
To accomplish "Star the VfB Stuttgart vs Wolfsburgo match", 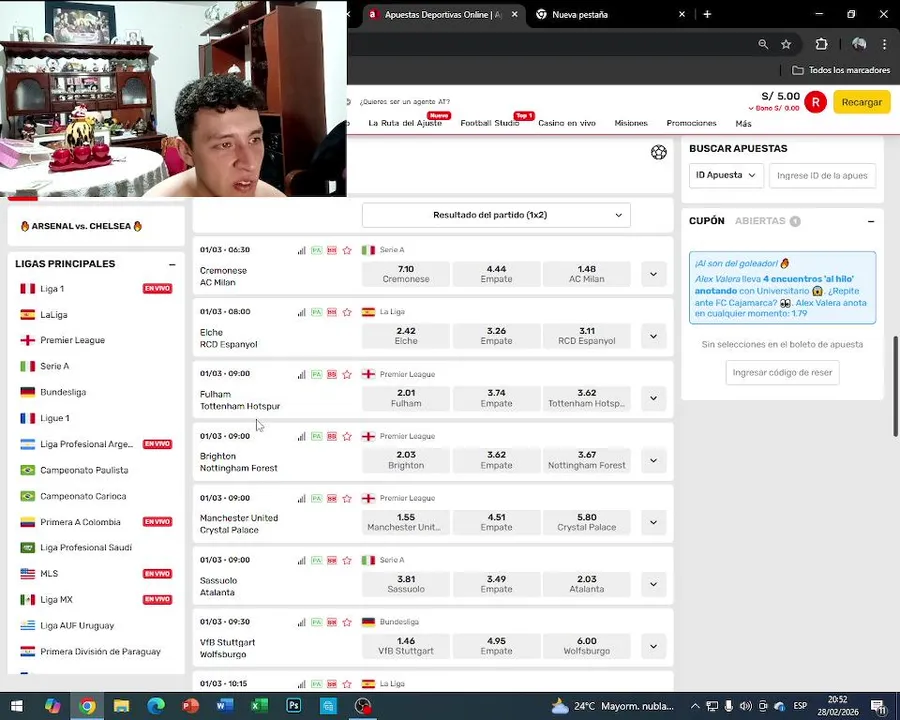I will click(x=347, y=622).
